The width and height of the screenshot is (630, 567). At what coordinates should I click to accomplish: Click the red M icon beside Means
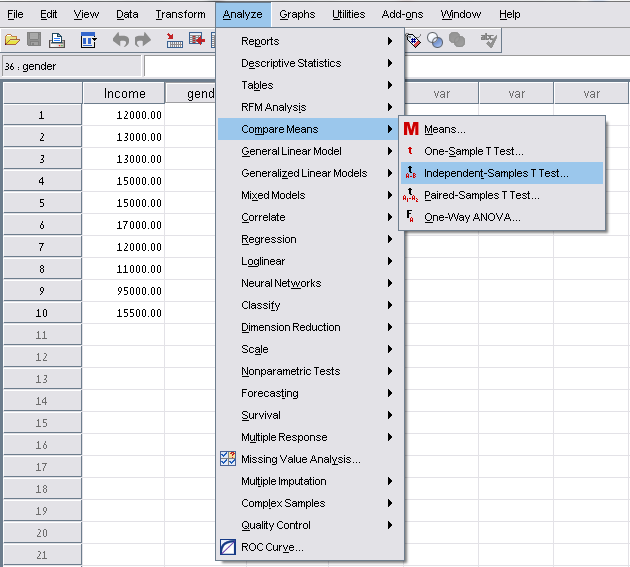[411, 129]
